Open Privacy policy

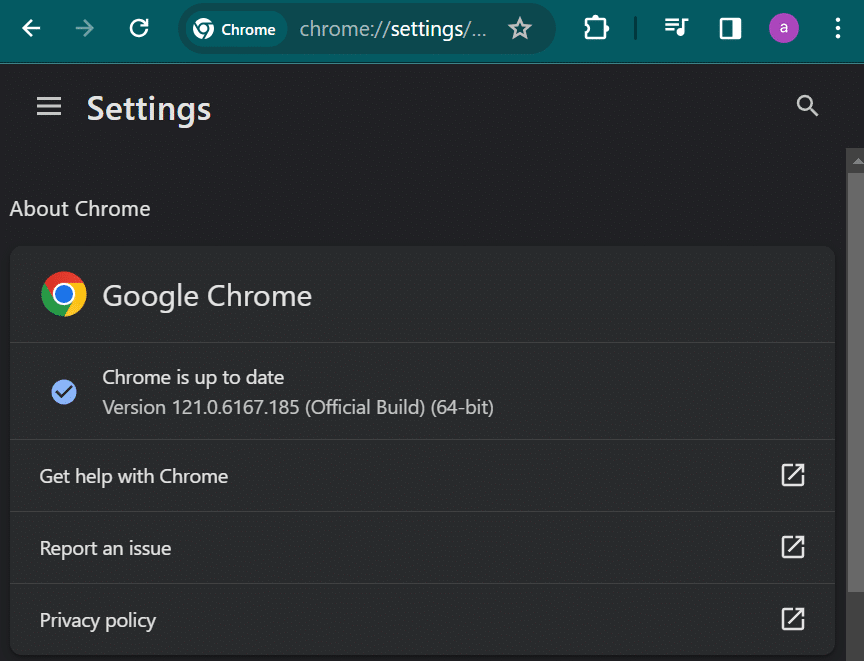pos(422,620)
